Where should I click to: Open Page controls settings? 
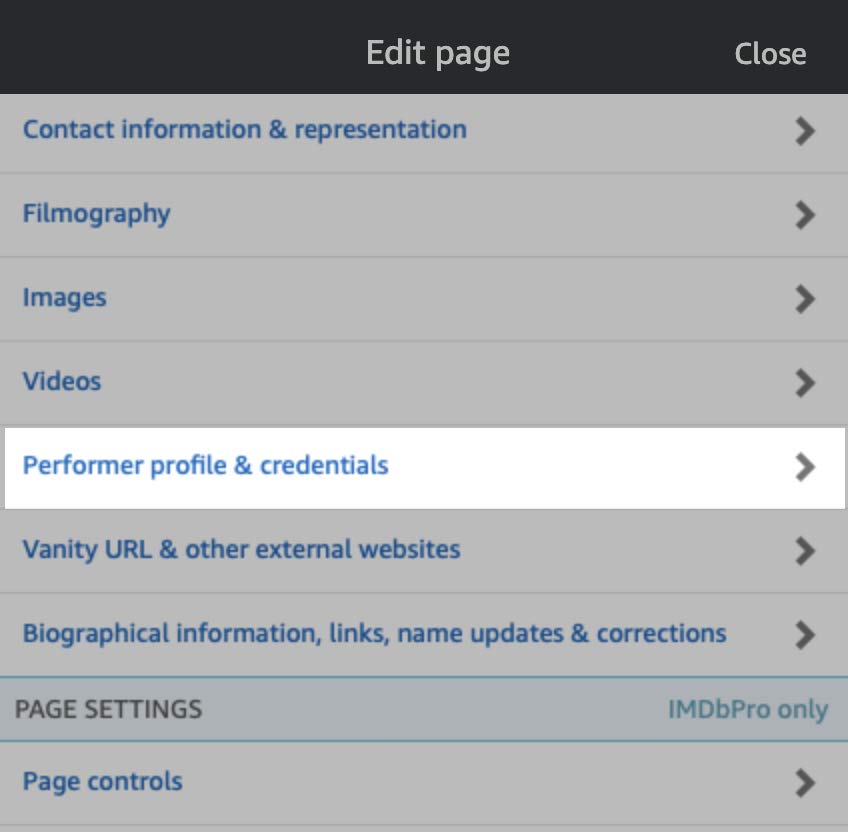[x=103, y=781]
